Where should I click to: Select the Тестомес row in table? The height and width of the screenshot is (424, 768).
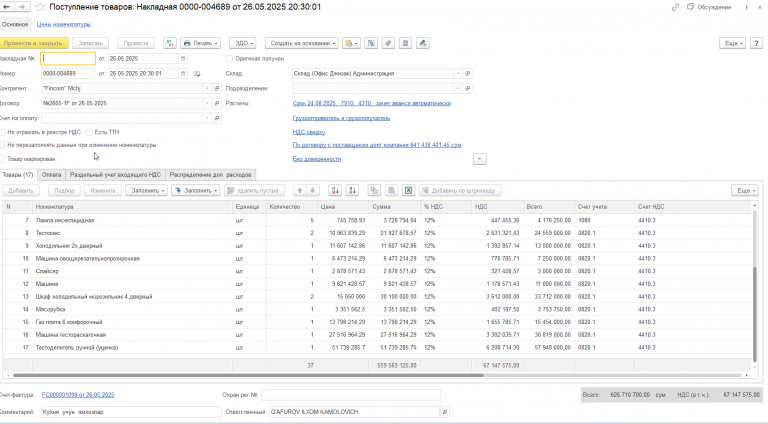click(377, 233)
